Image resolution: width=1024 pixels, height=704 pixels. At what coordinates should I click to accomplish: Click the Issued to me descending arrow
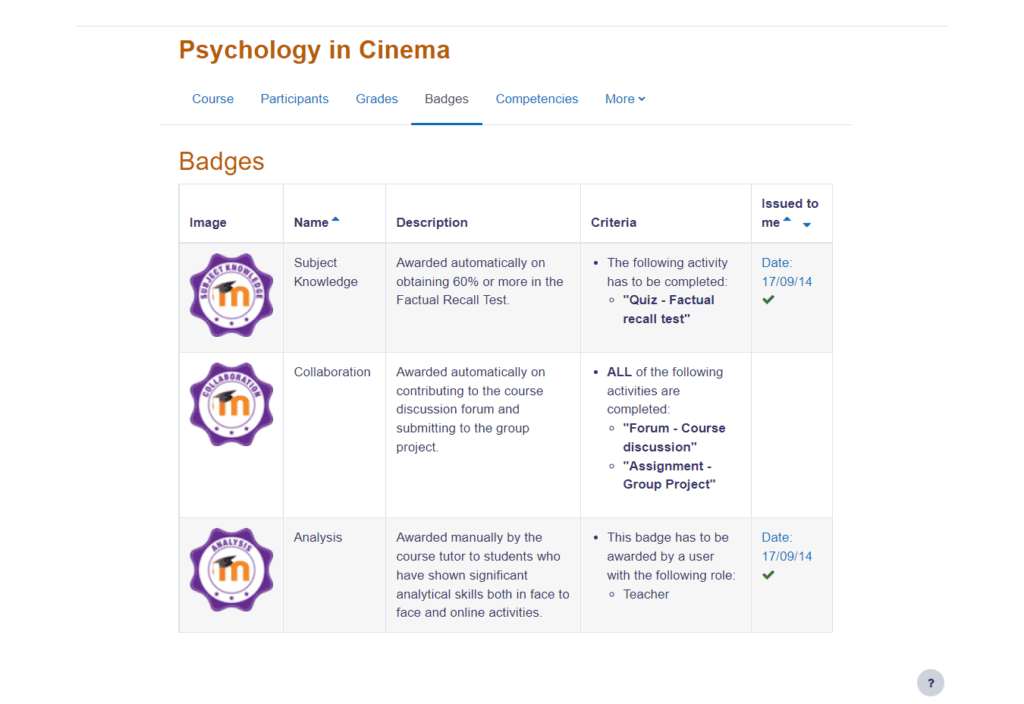tap(806, 224)
